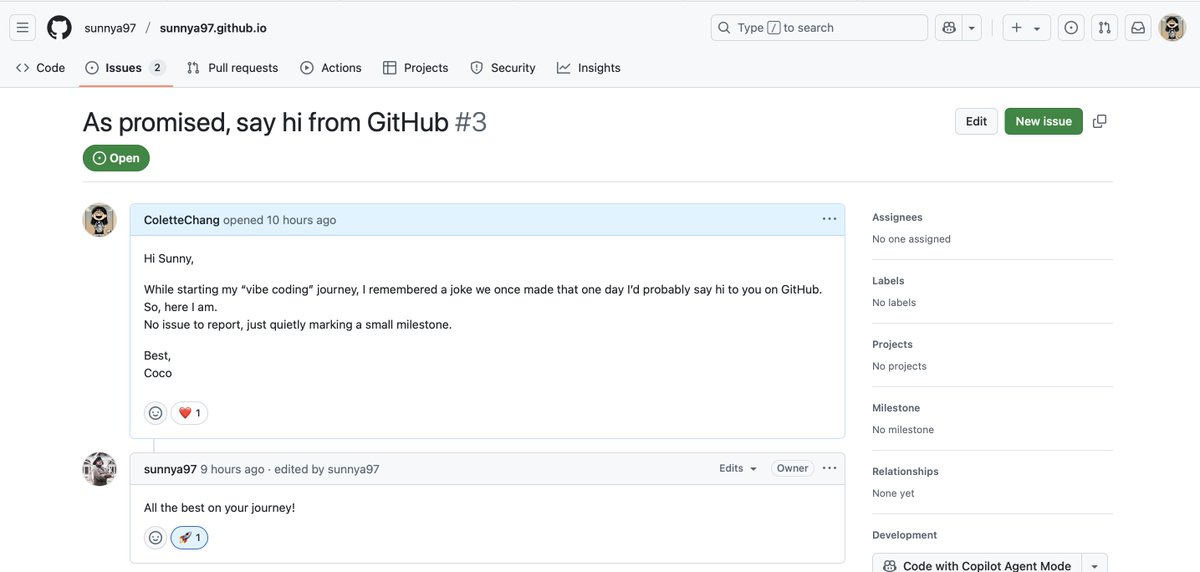Viewport: 1200px width, 572px height.
Task: Open ColetteChang author link
Action: [x=181, y=220]
